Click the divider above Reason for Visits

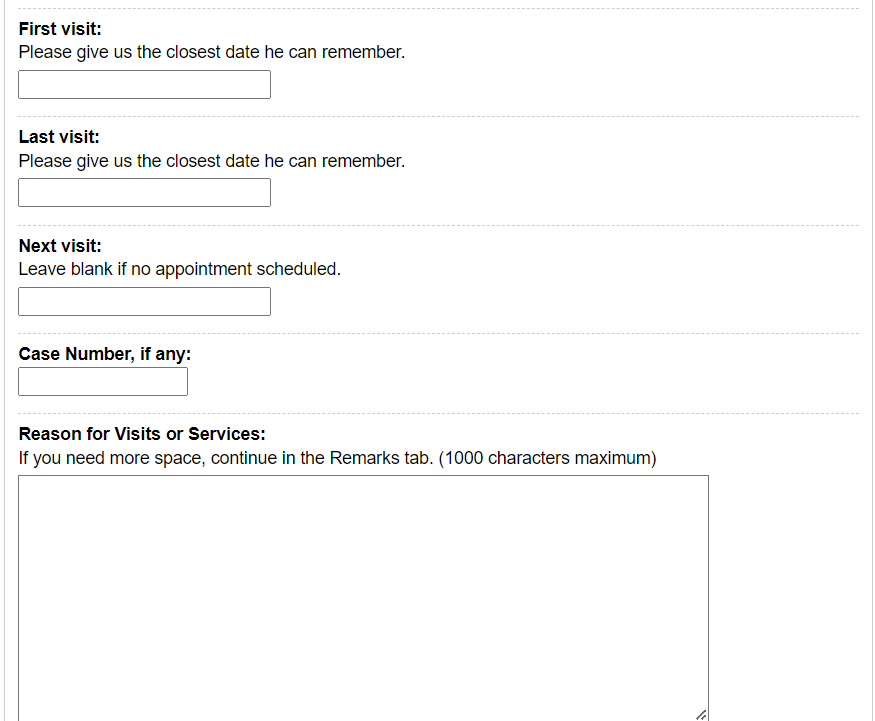tap(438, 412)
